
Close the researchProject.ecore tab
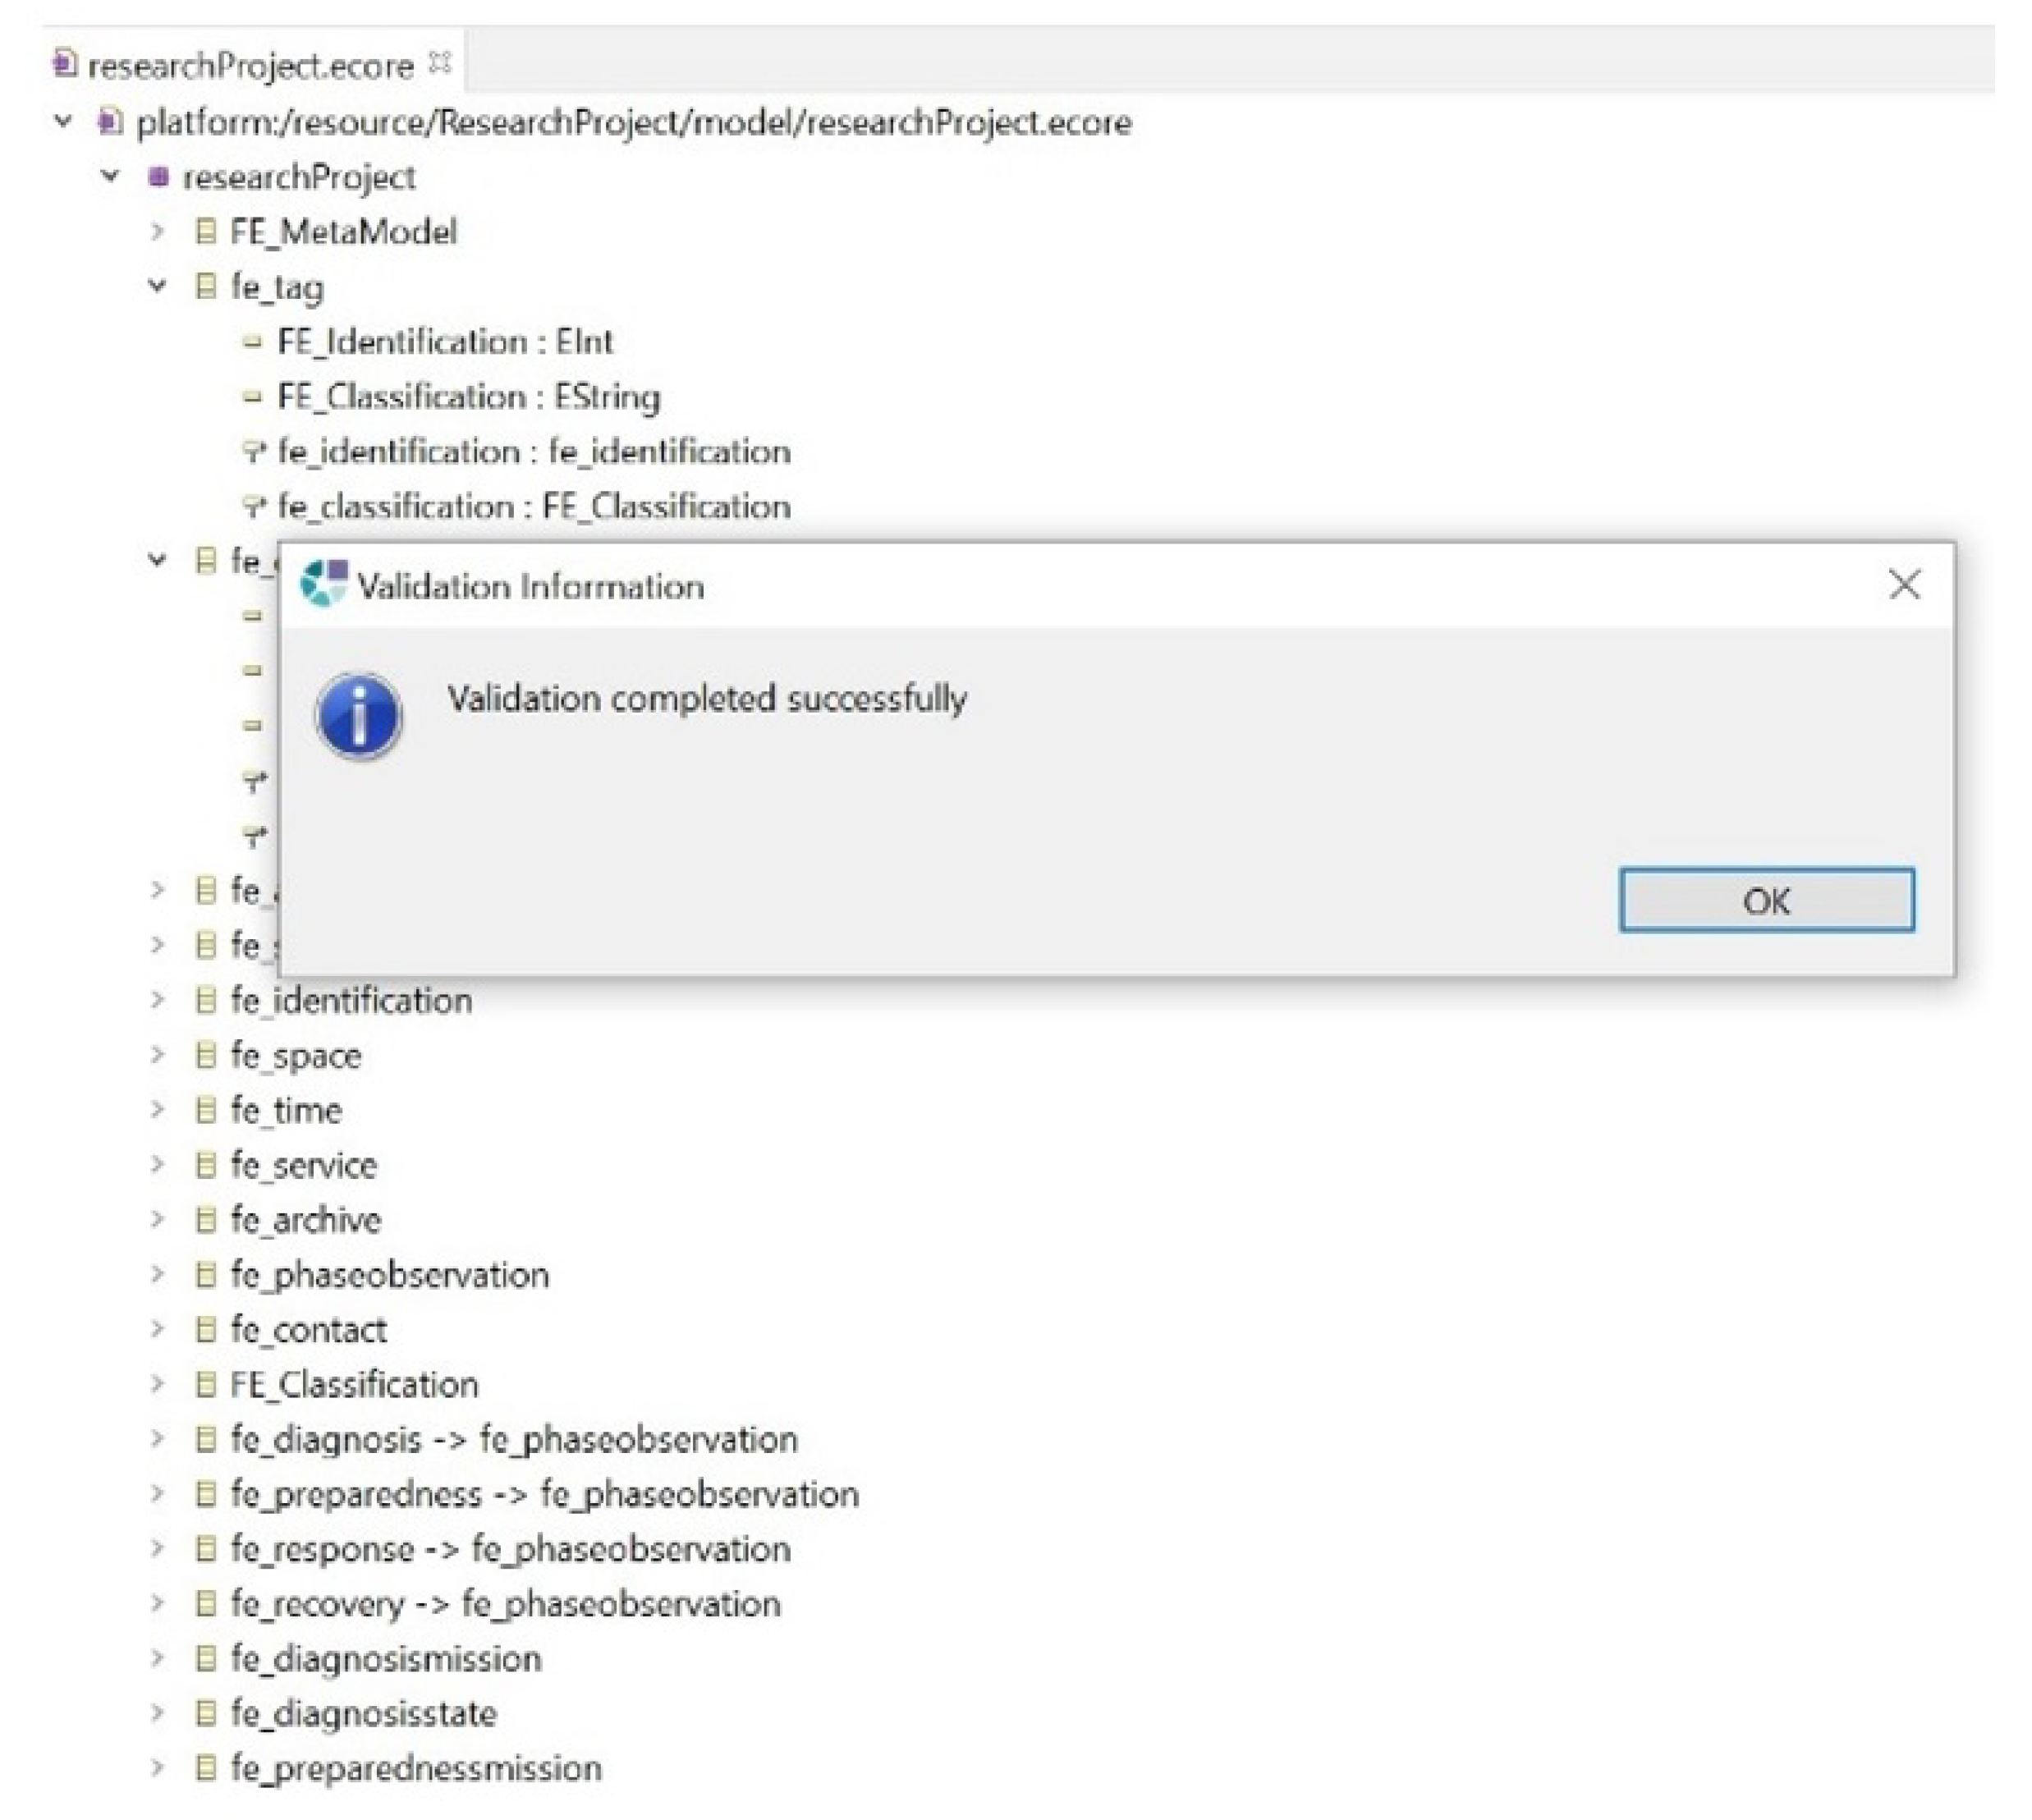point(439,64)
